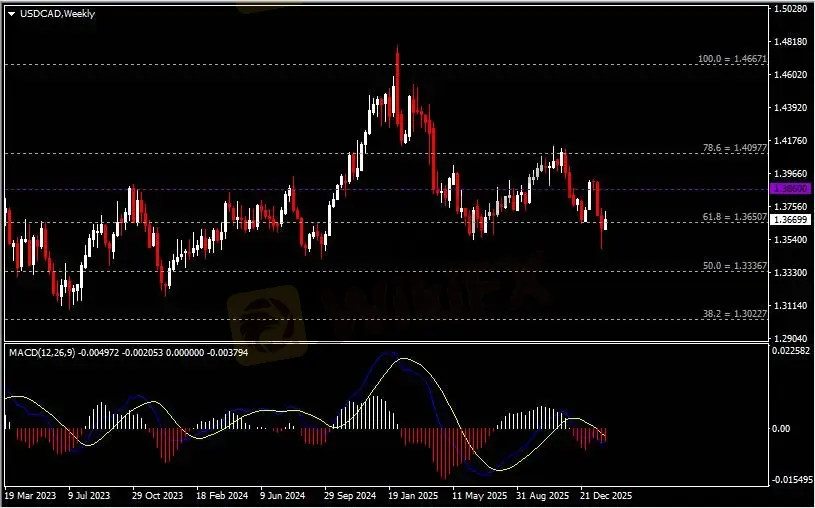Viewport: 815px width, 508px height.
Task: Click the 9 Jun 2024 date label
Action: tap(282, 496)
